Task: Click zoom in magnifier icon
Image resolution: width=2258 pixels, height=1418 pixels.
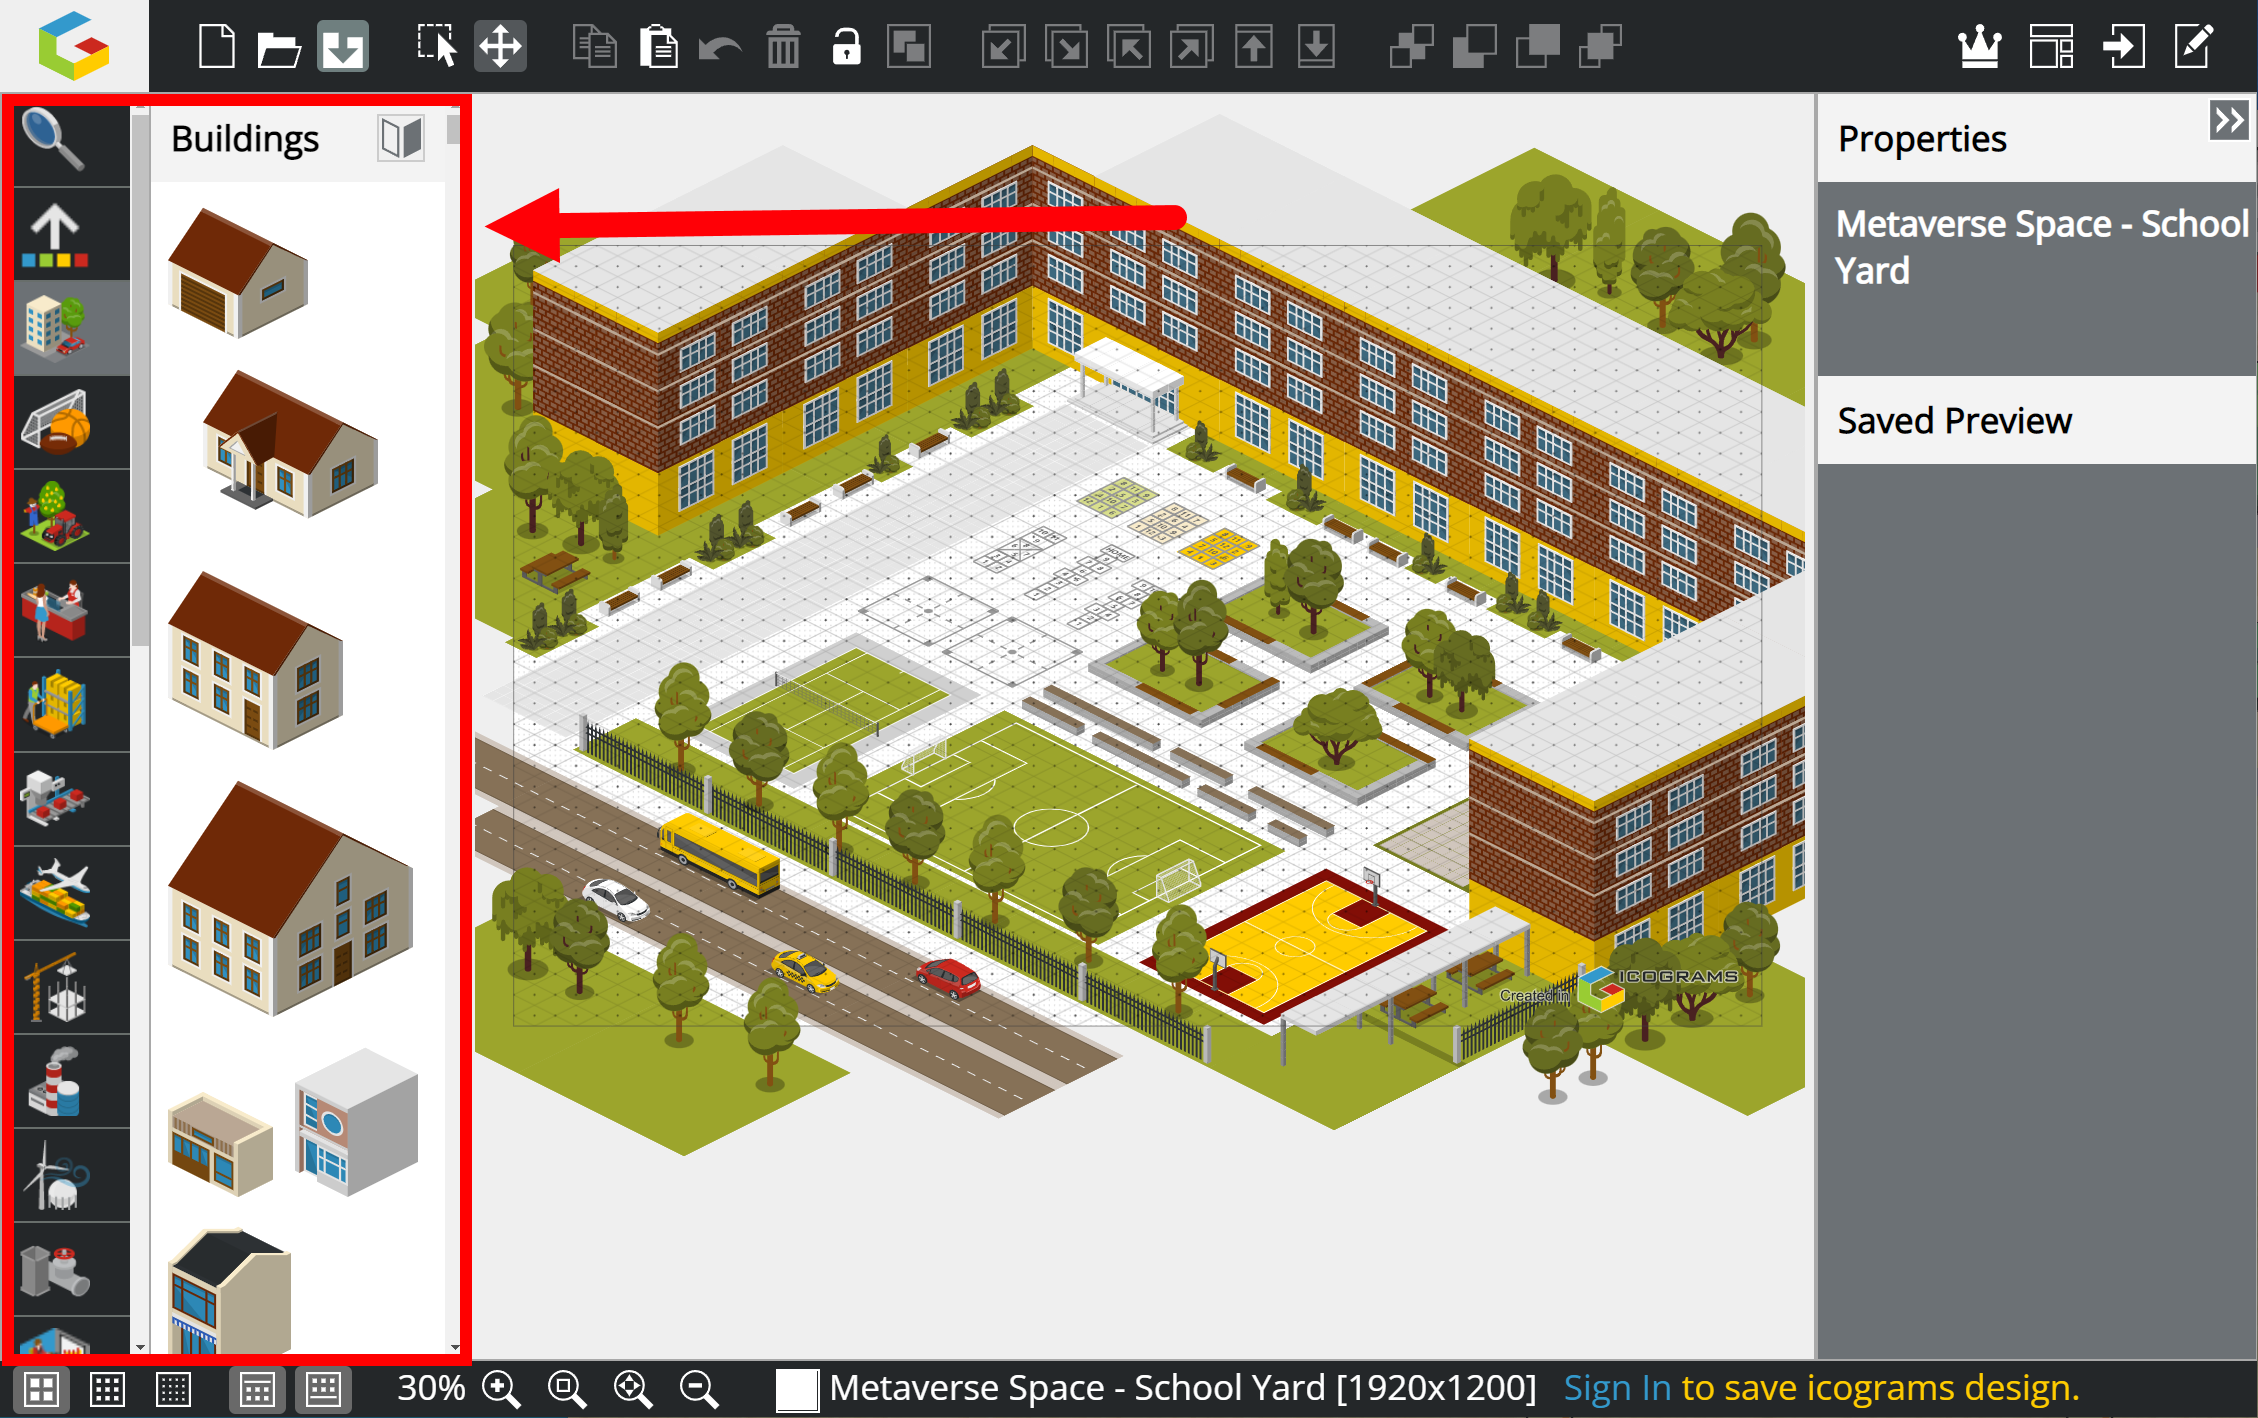Action: (500, 1389)
